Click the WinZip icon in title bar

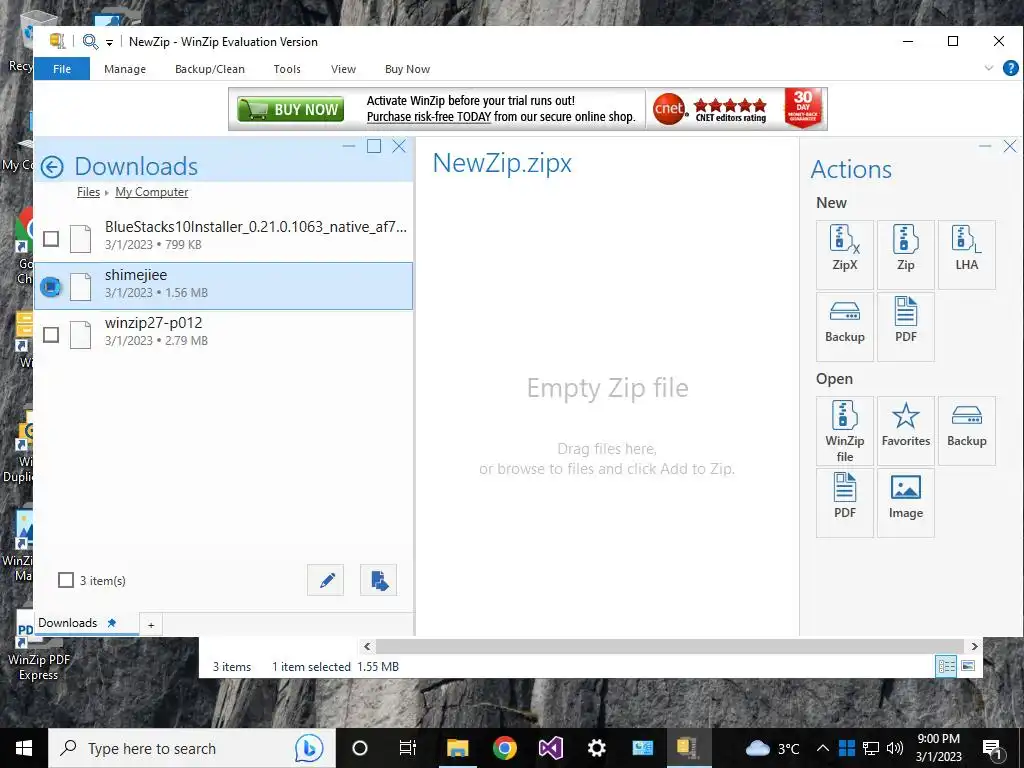(57, 41)
